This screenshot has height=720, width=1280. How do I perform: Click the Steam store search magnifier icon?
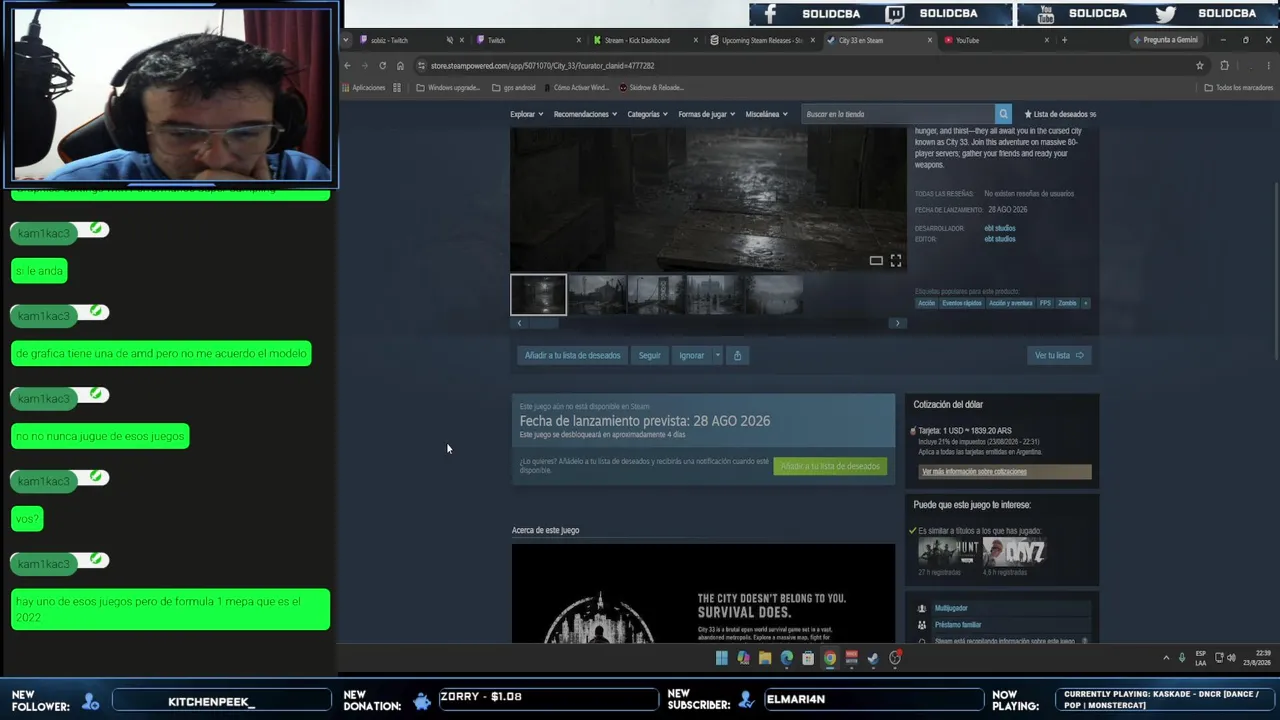(x=1003, y=114)
